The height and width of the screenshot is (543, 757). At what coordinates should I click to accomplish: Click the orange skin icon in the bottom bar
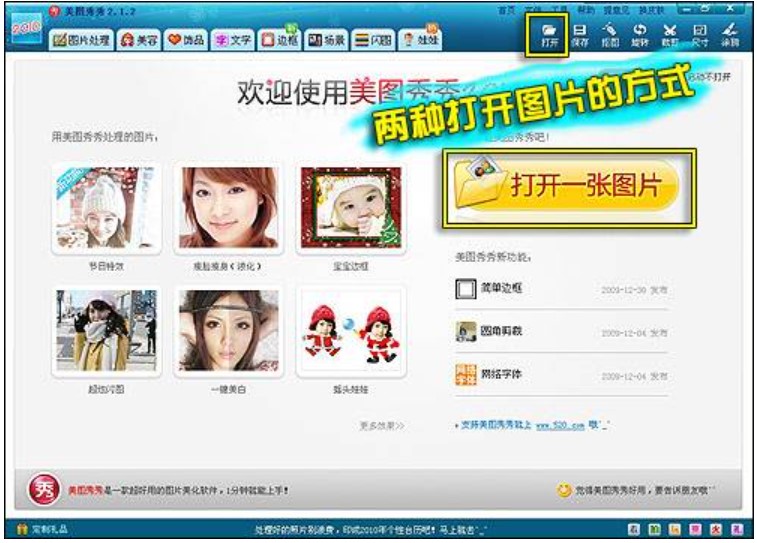675,529
